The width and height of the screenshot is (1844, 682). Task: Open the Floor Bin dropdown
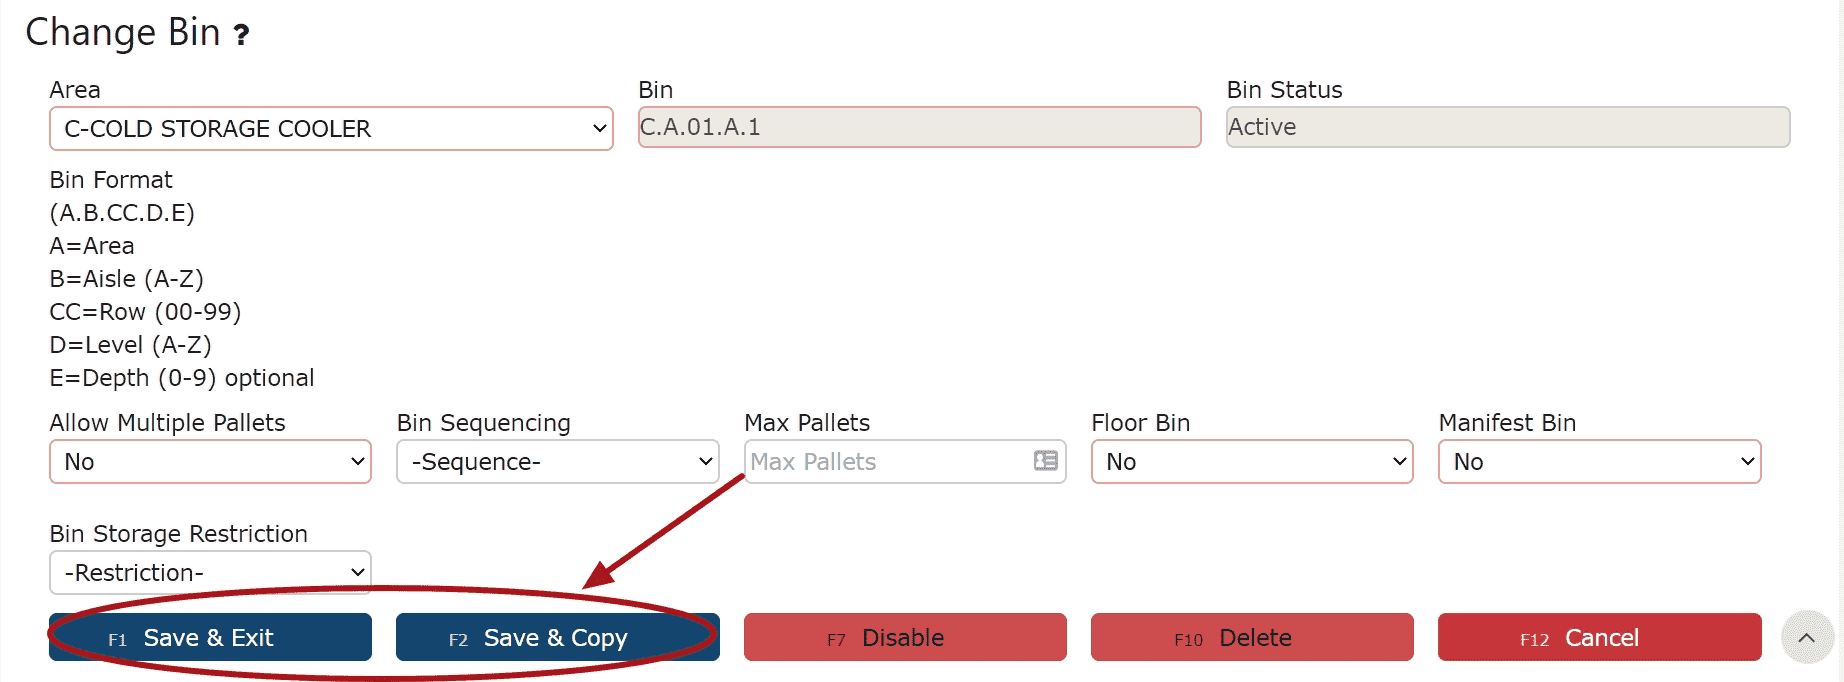1252,461
